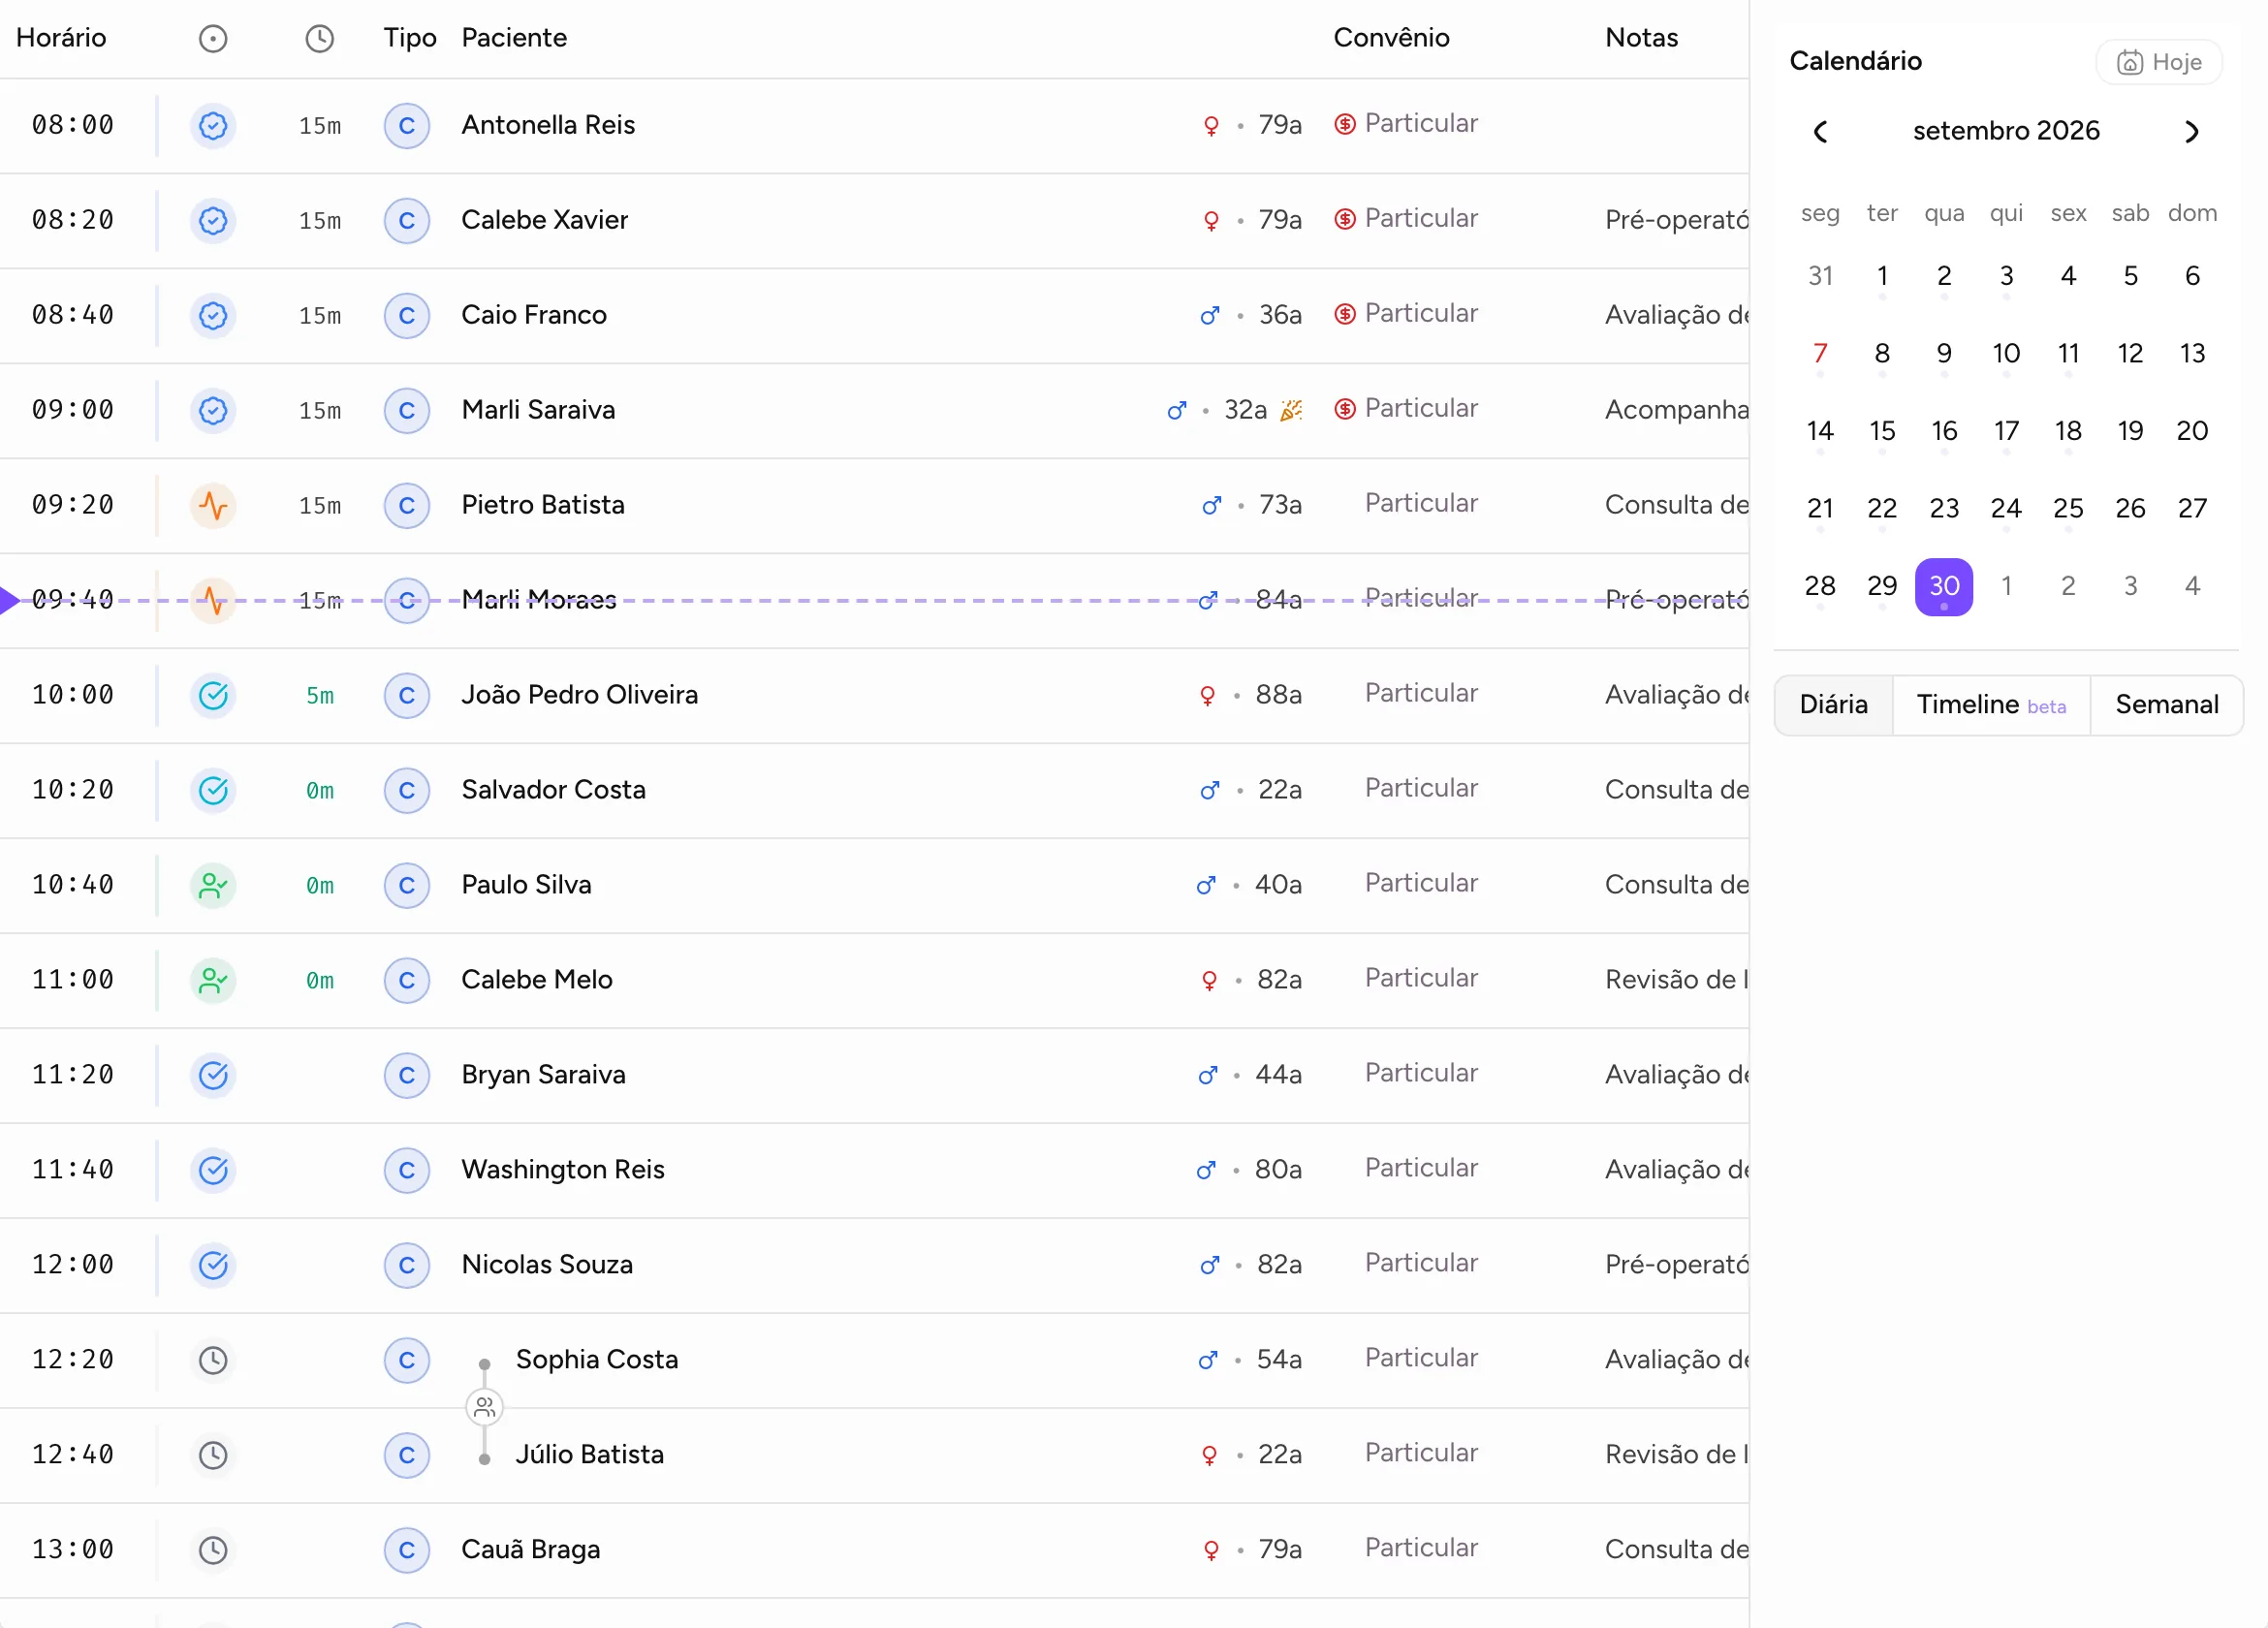The width and height of the screenshot is (2268, 1628).
Task: Switch to Timeline beta view
Action: click(x=1991, y=706)
